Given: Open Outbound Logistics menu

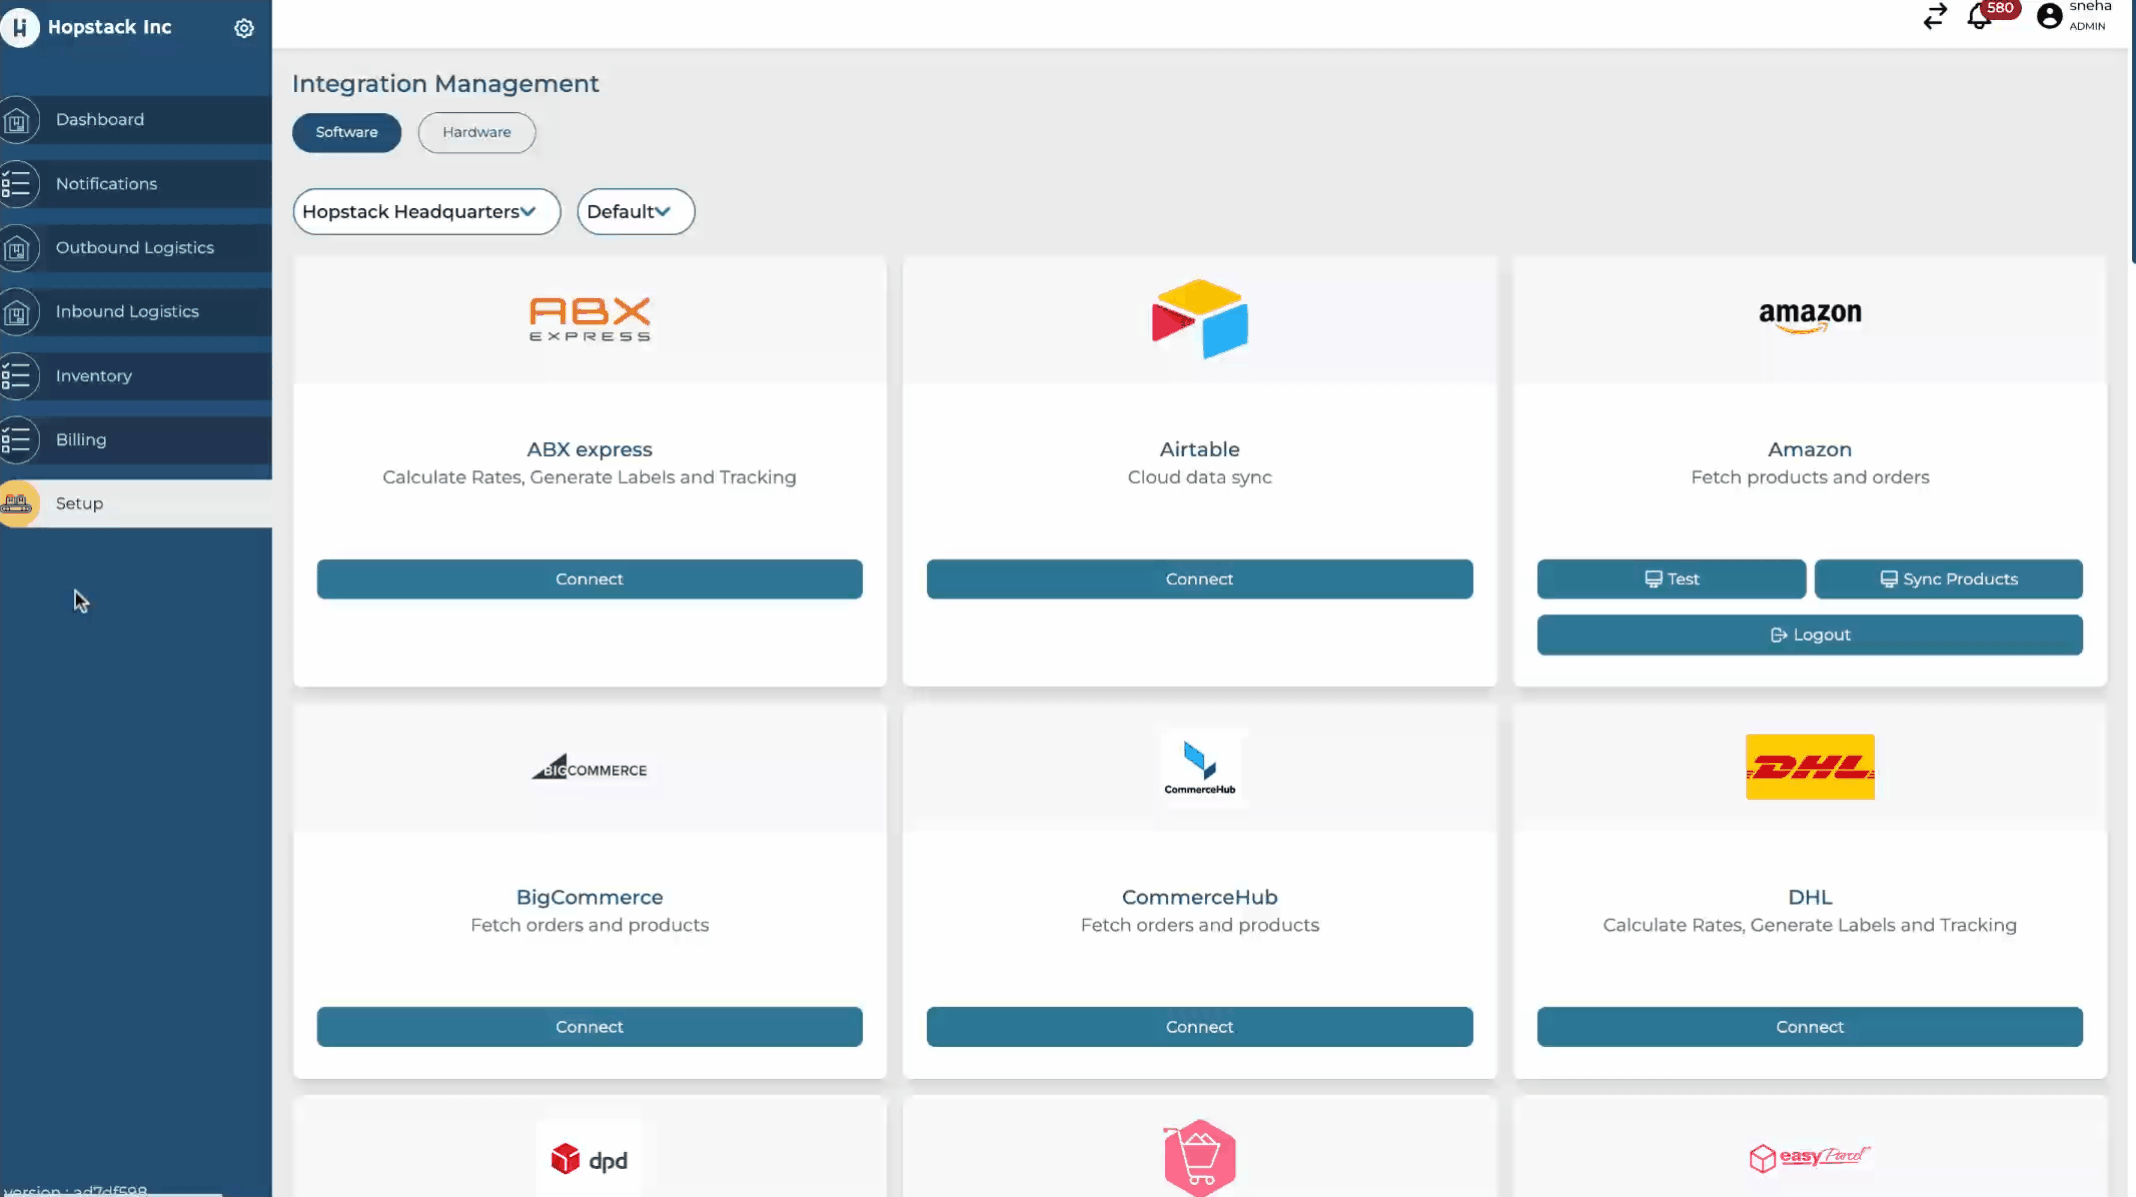Looking at the screenshot, I should tap(135, 248).
